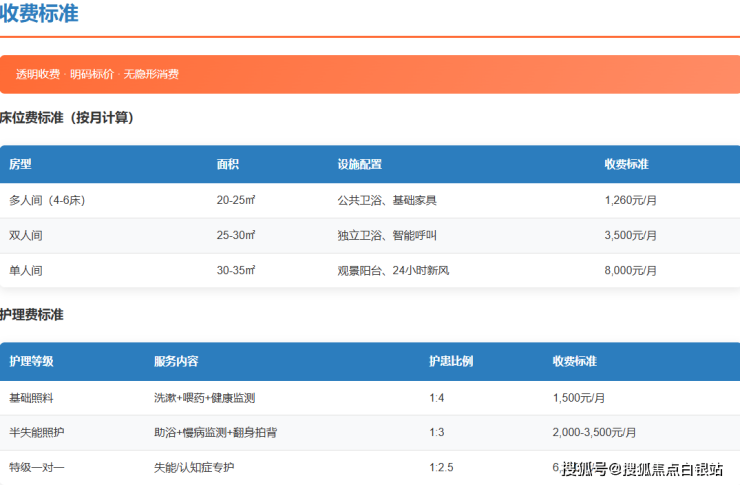Click the 8,000元/月 price cell
The image size is (740, 485).
click(630, 271)
